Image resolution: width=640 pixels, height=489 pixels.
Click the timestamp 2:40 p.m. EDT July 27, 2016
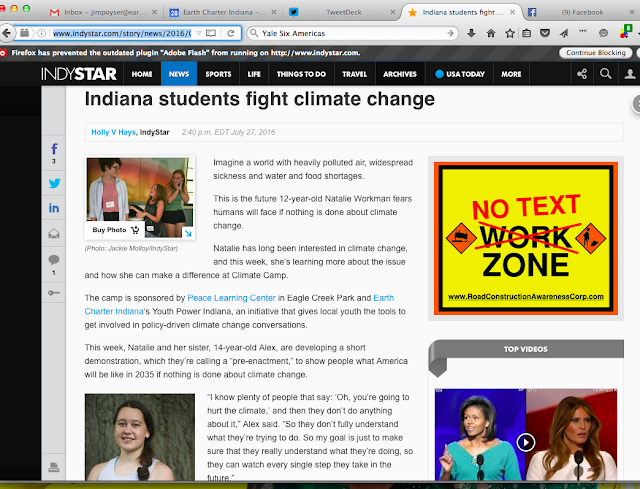(x=228, y=132)
